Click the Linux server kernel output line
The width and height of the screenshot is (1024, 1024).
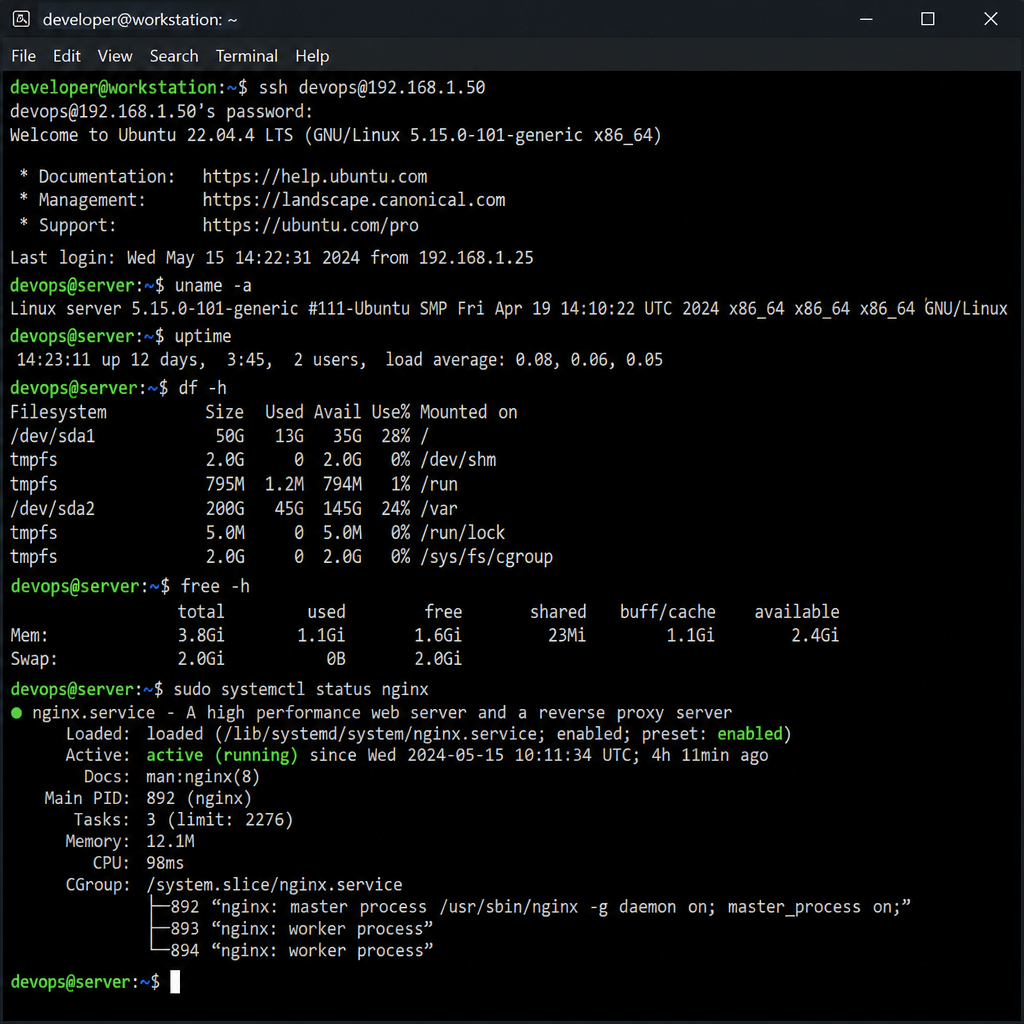click(x=509, y=309)
